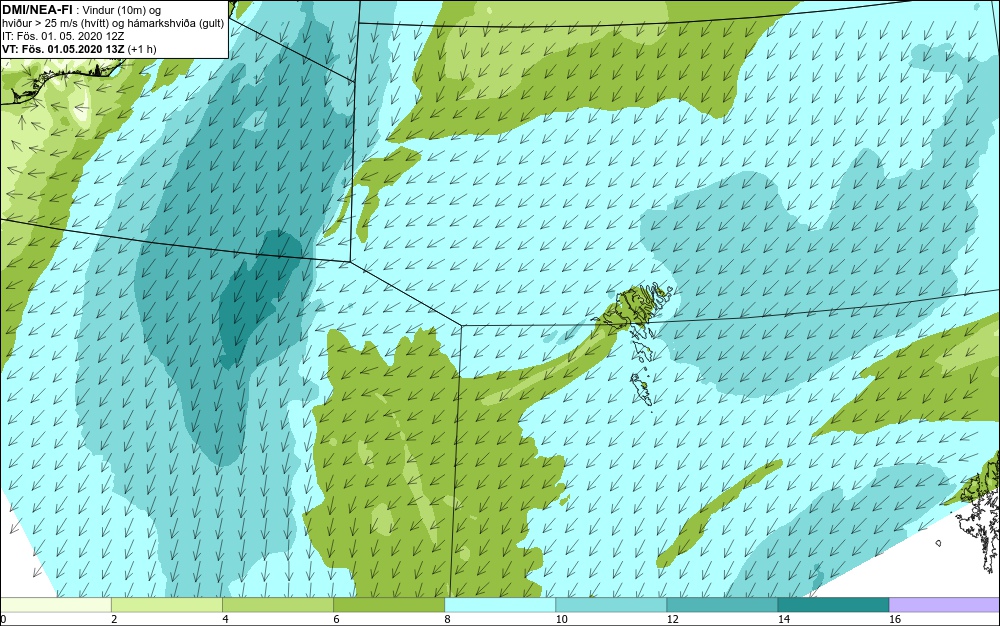
Task: Click the 6–8 m/s olive green swatch
Action: (389, 605)
